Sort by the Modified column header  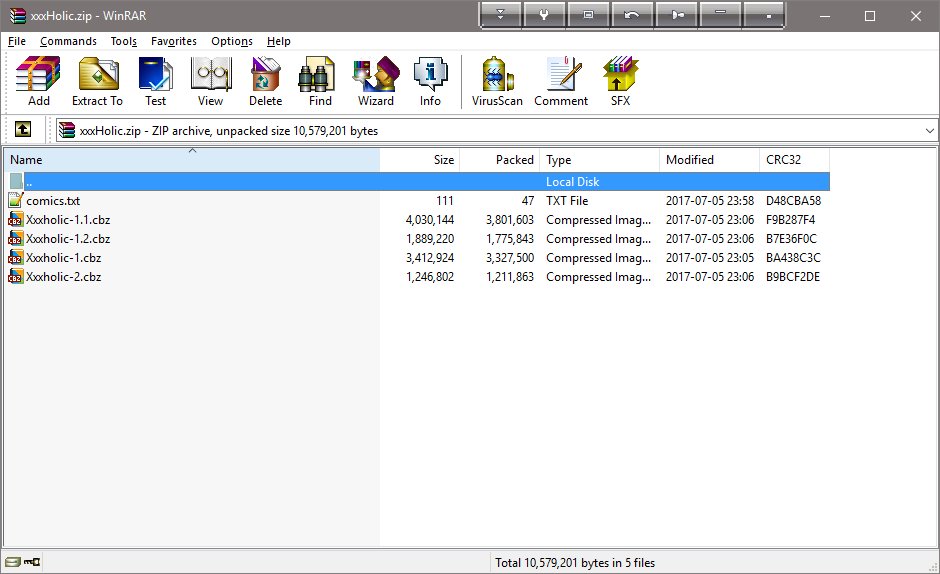click(709, 160)
